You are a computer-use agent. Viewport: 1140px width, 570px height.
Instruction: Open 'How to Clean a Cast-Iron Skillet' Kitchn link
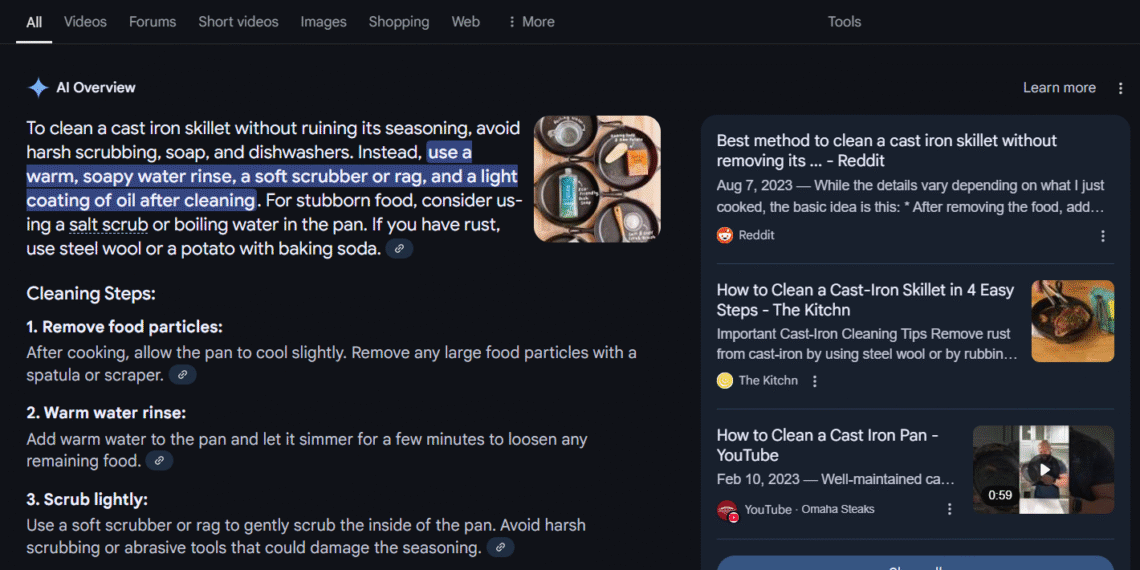(x=864, y=299)
